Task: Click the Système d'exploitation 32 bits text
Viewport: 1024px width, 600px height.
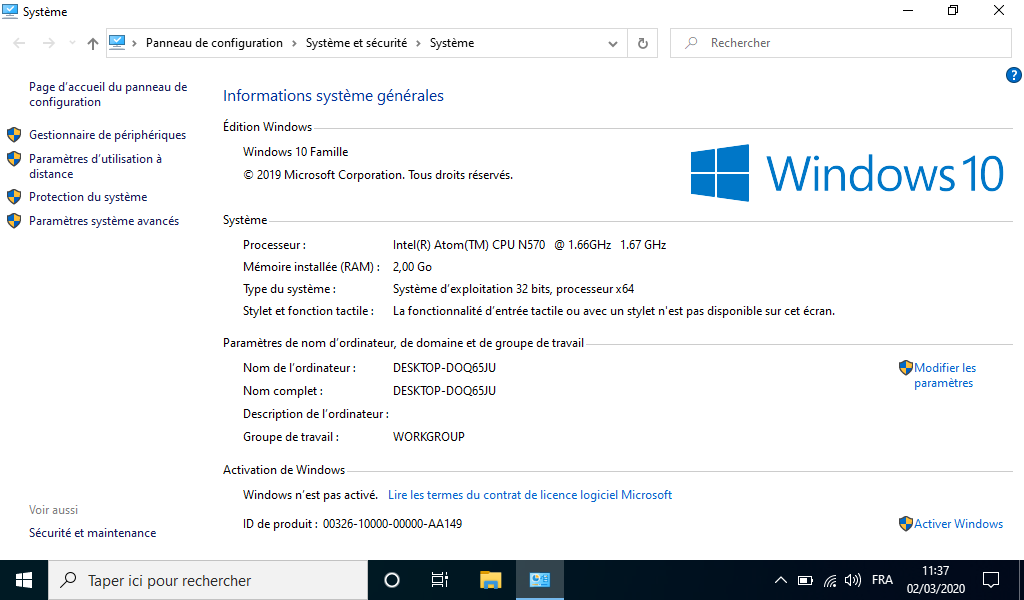Action: coord(513,289)
